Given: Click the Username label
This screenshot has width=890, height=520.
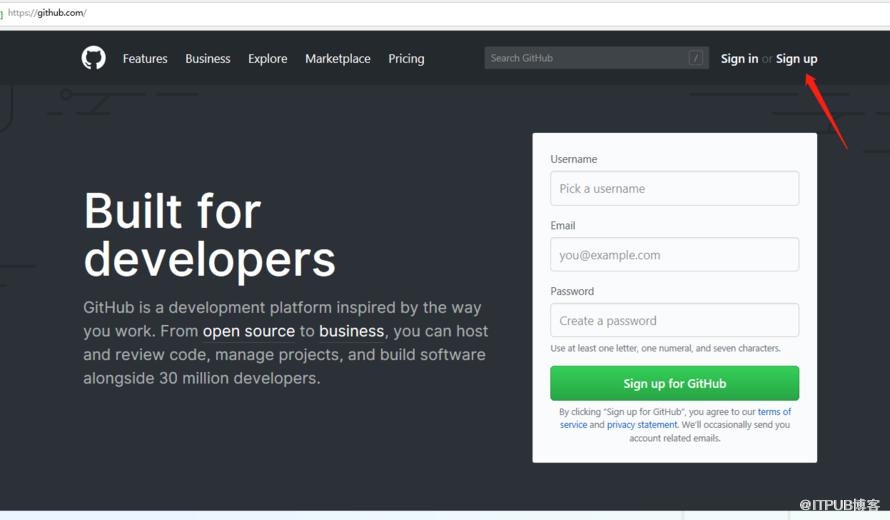Looking at the screenshot, I should (x=573, y=159).
